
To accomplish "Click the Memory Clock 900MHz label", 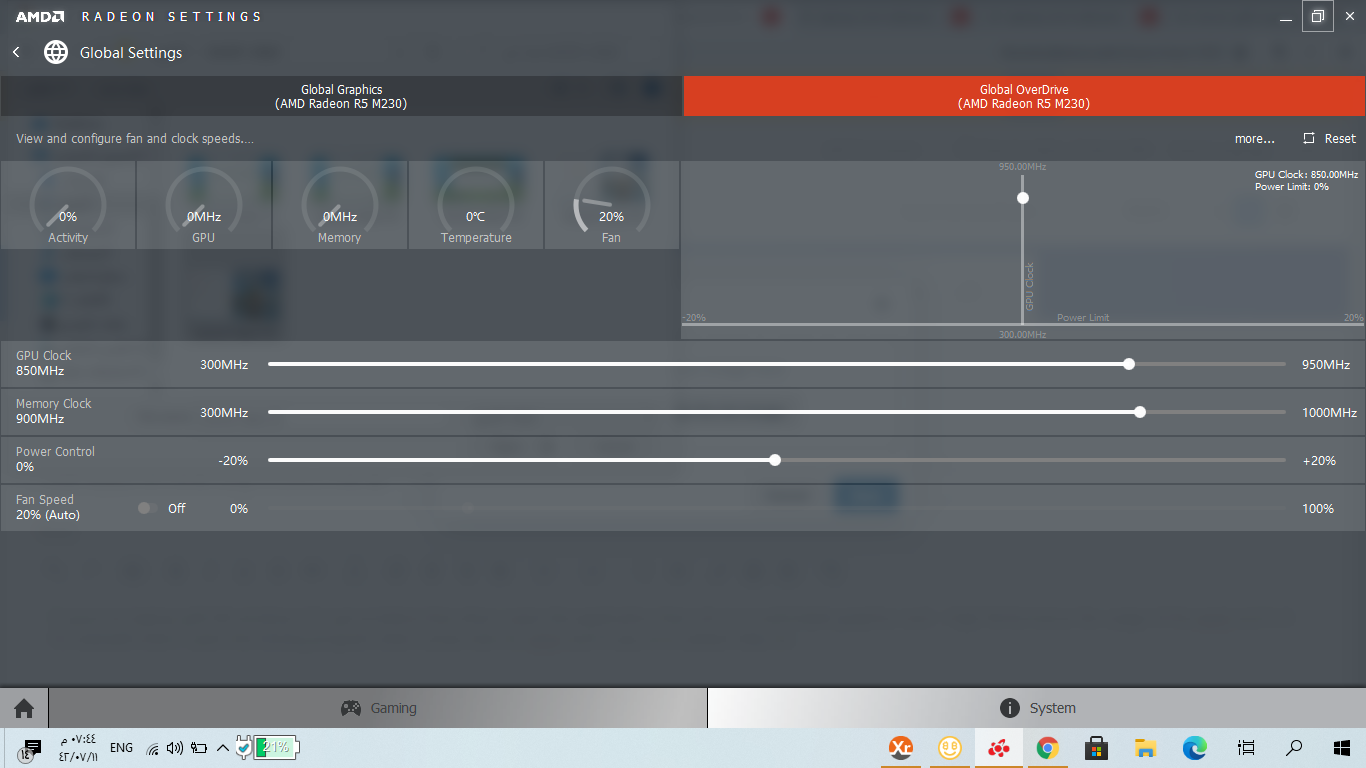I will [x=53, y=411].
